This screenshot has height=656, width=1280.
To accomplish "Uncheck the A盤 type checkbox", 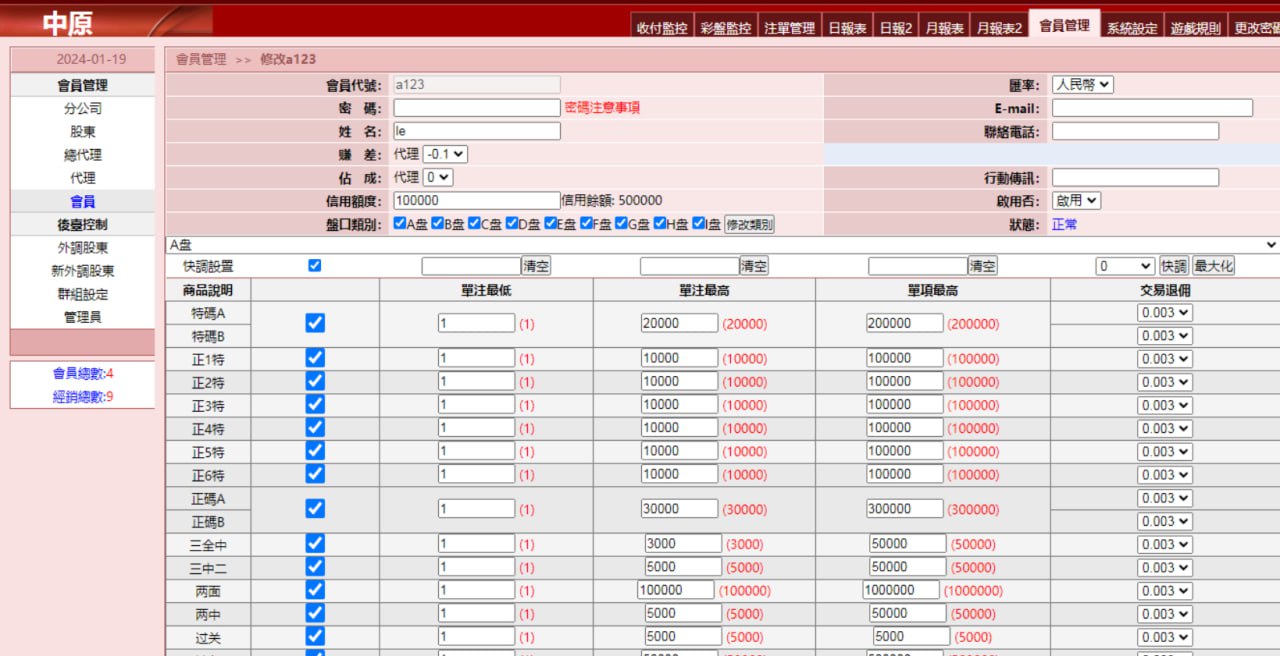I will click(400, 224).
